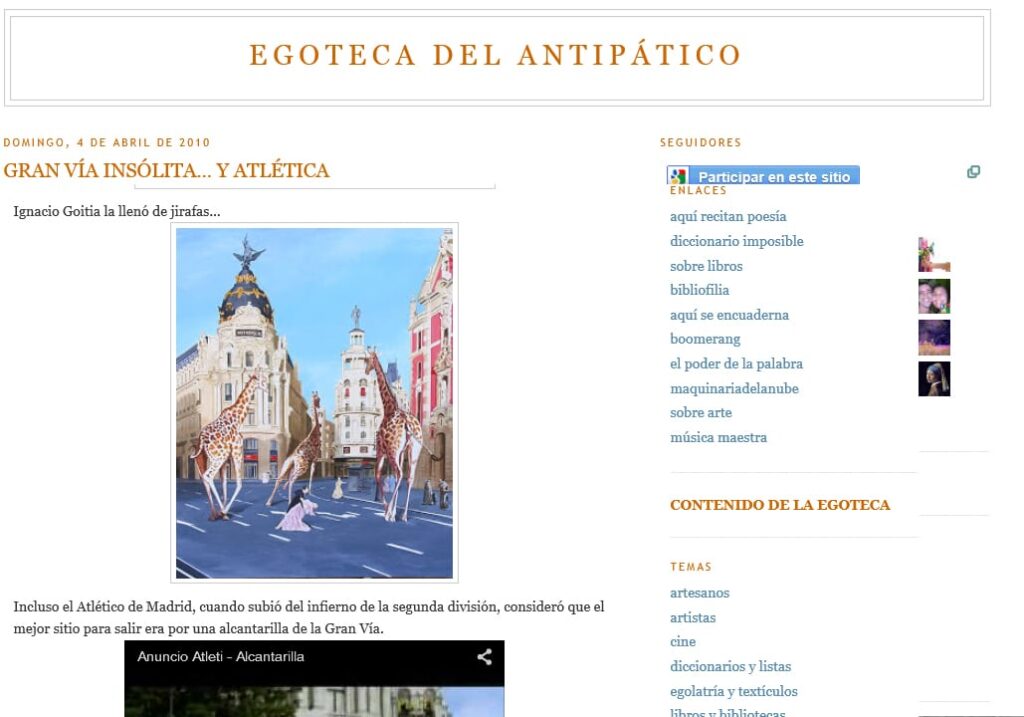Select the artesanos topic
The height and width of the screenshot is (717, 1024).
tap(699, 594)
